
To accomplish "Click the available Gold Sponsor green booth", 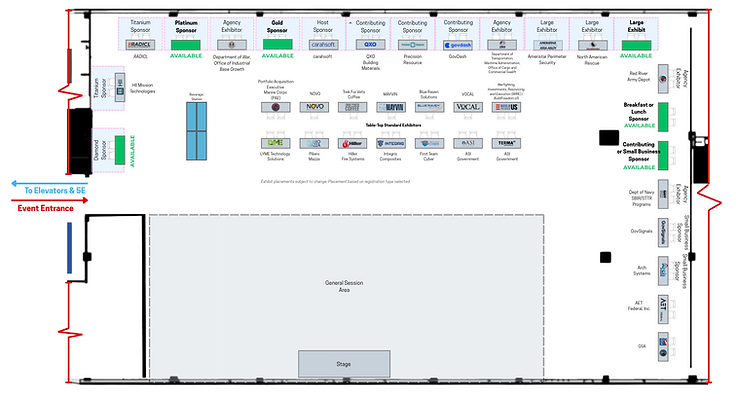I will click(x=277, y=45).
